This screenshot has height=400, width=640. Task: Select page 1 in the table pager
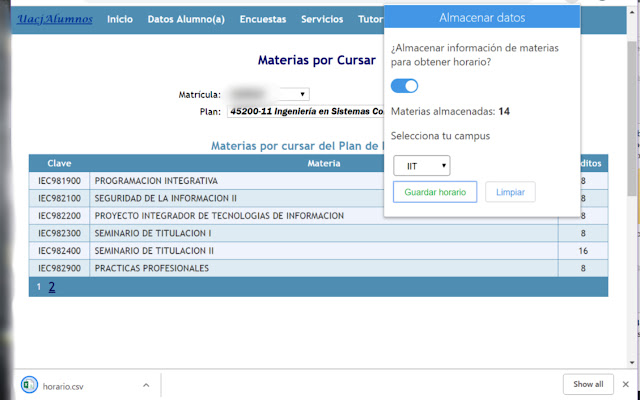pos(38,287)
